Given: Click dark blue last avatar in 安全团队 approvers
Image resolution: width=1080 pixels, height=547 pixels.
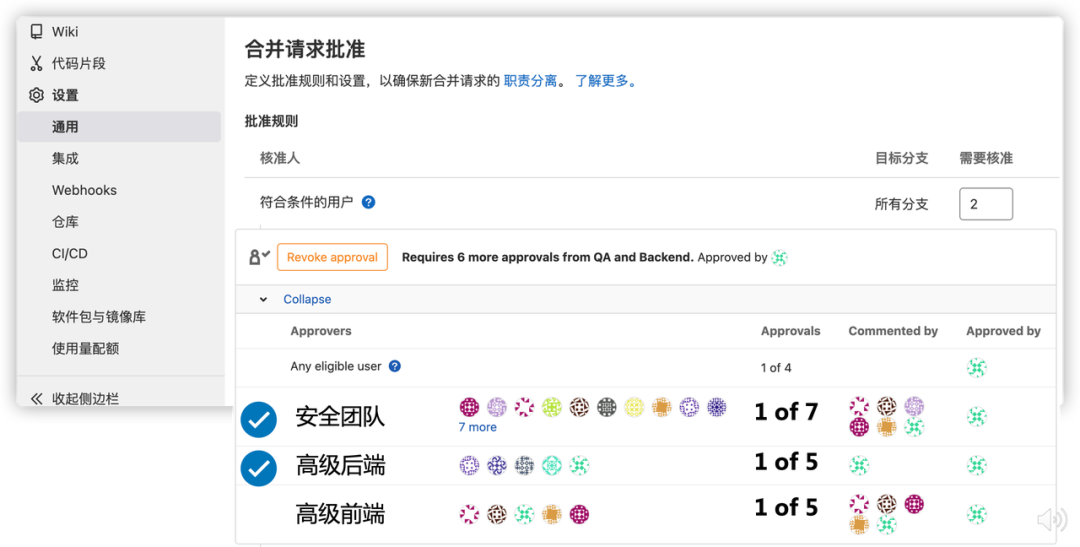Looking at the screenshot, I should tap(717, 407).
